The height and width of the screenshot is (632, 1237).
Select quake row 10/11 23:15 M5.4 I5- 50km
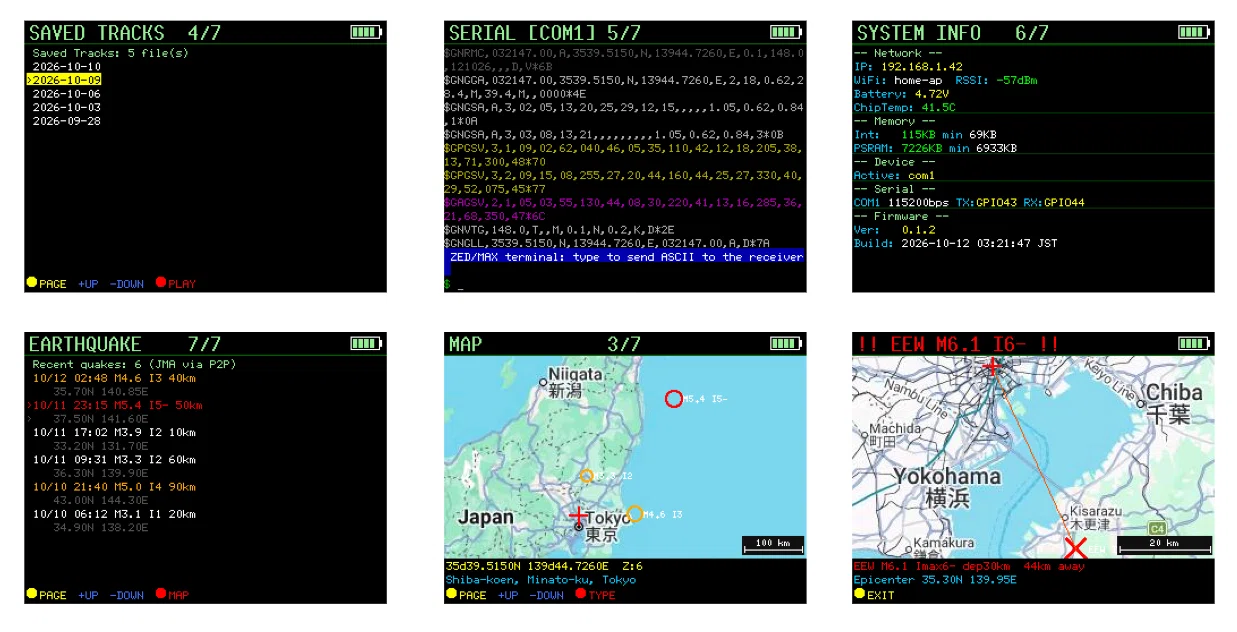(114, 405)
